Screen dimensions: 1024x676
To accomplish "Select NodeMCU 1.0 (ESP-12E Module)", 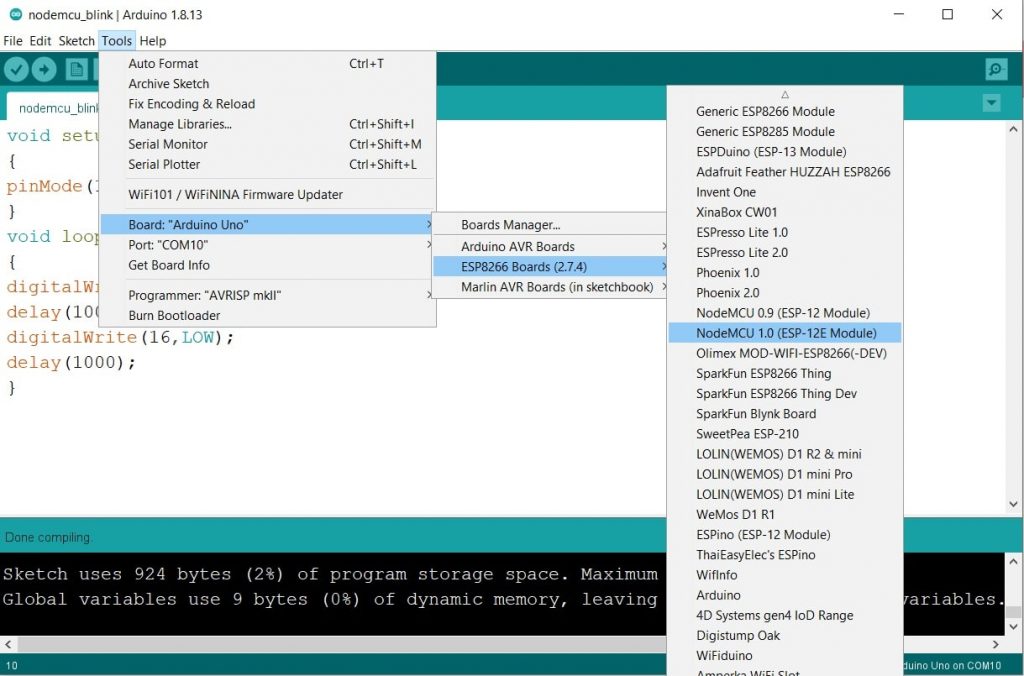I will point(785,333).
